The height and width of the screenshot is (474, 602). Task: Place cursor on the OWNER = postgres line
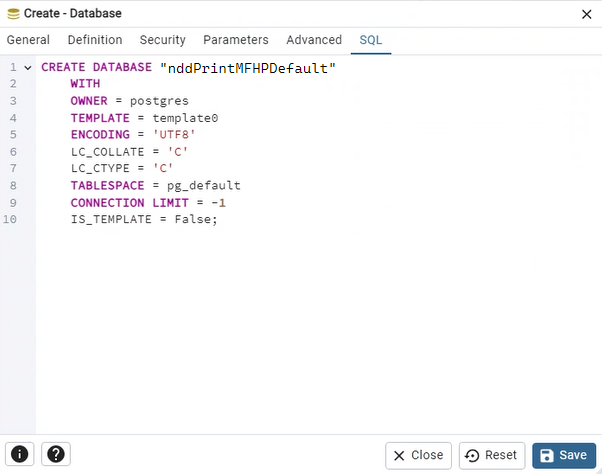point(129,101)
